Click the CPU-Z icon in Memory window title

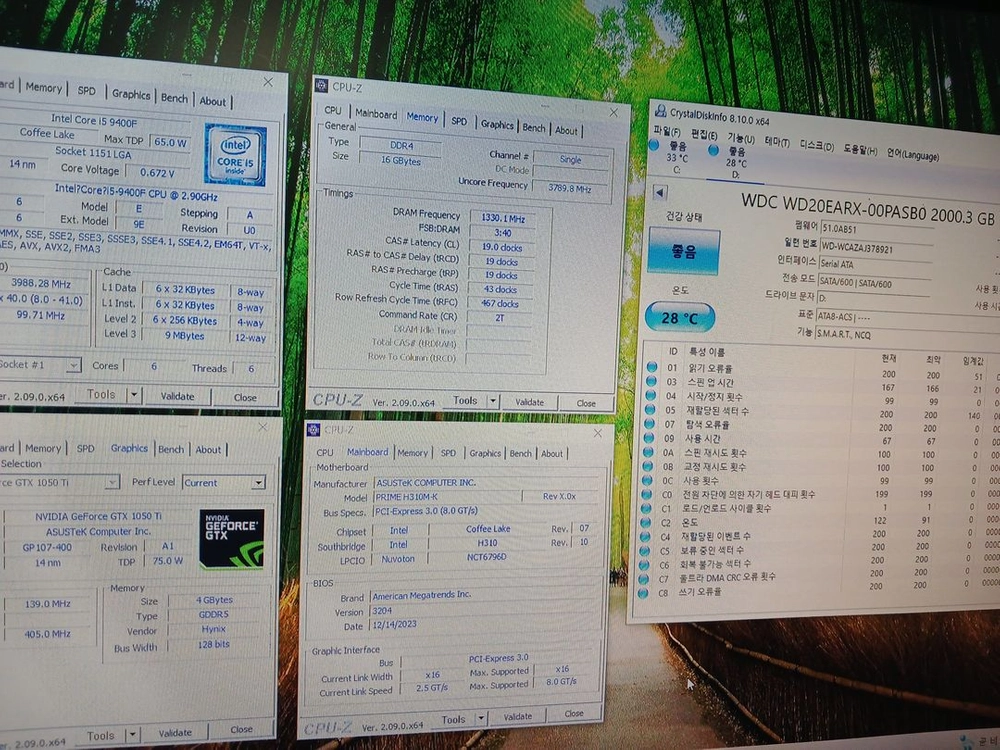pos(322,85)
